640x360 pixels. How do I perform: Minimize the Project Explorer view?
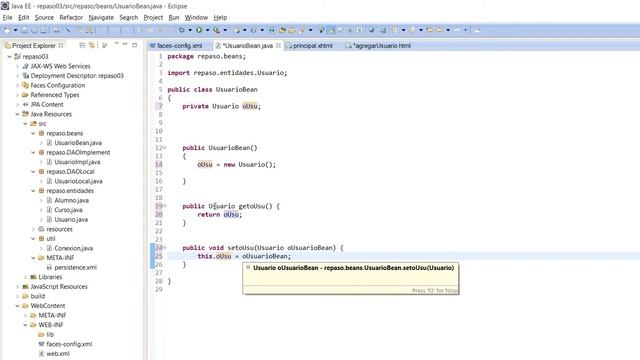[125, 45]
